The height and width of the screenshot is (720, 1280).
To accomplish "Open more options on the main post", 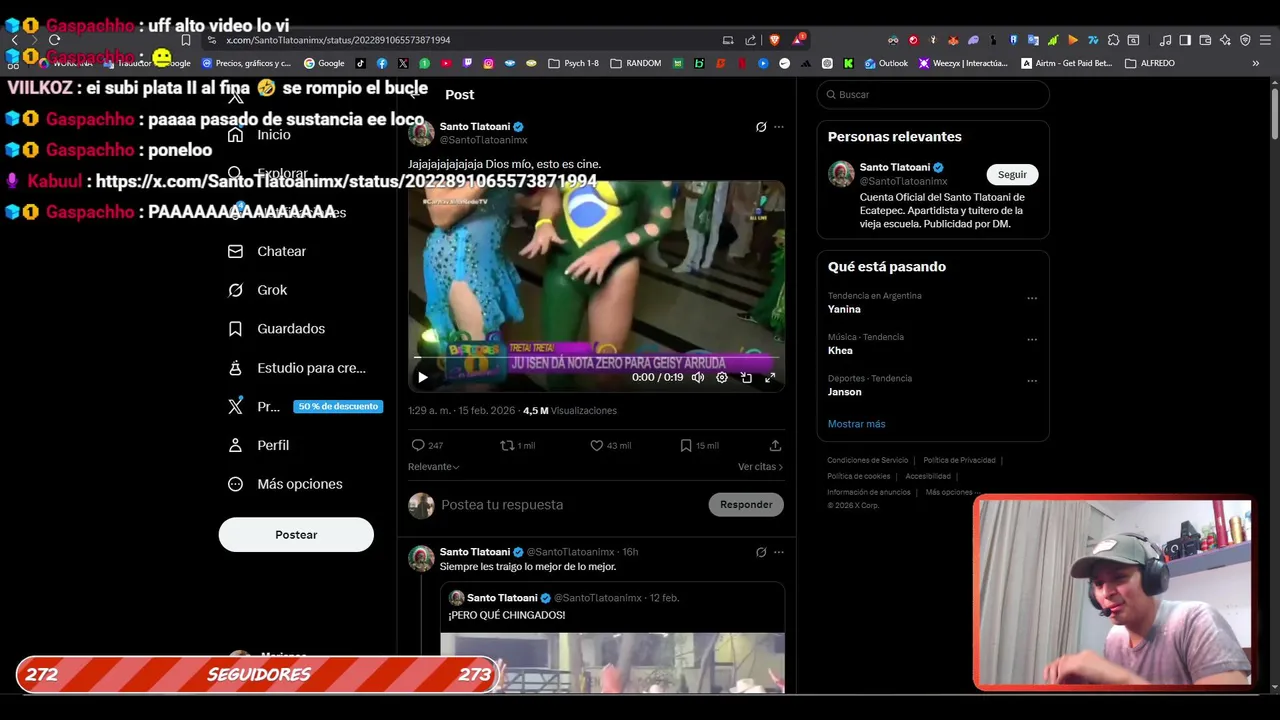I will [x=779, y=127].
